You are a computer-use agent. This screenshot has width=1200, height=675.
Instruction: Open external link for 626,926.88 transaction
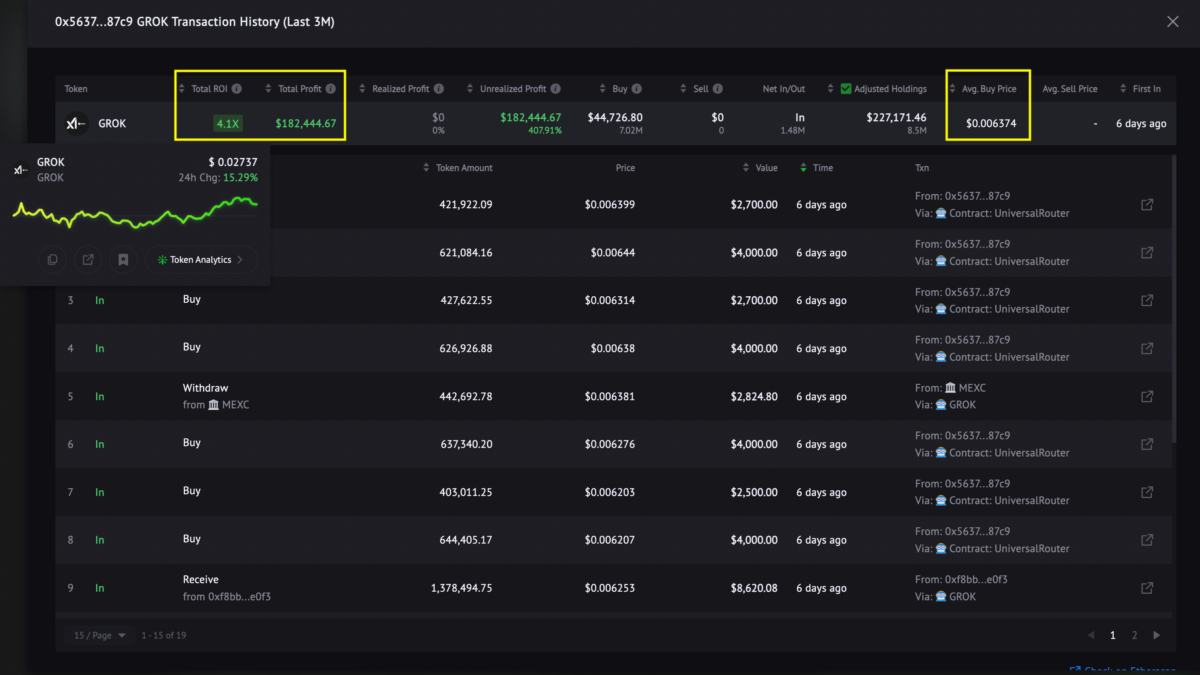[1147, 349]
